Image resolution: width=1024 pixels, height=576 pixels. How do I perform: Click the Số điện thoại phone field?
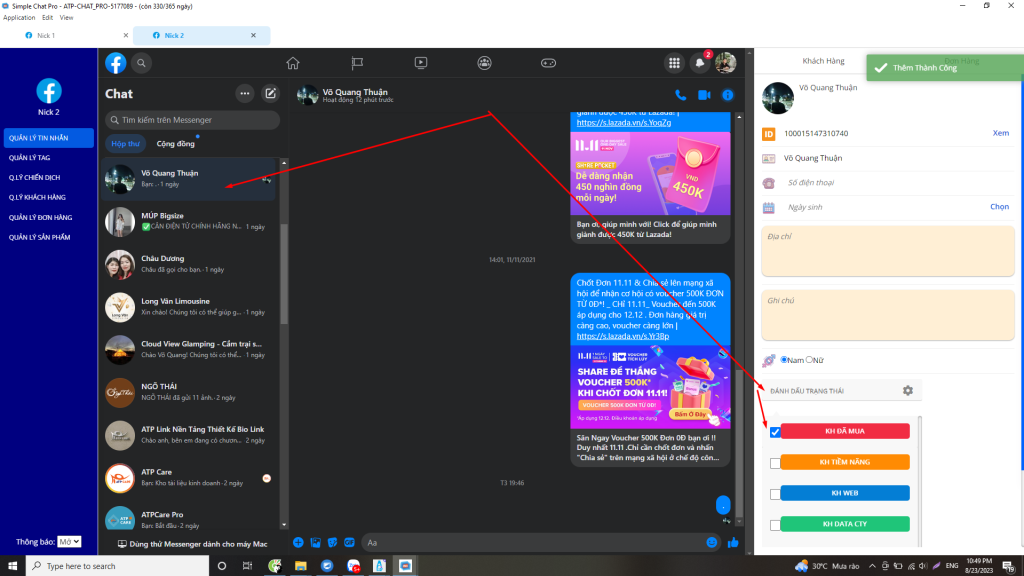pos(898,183)
